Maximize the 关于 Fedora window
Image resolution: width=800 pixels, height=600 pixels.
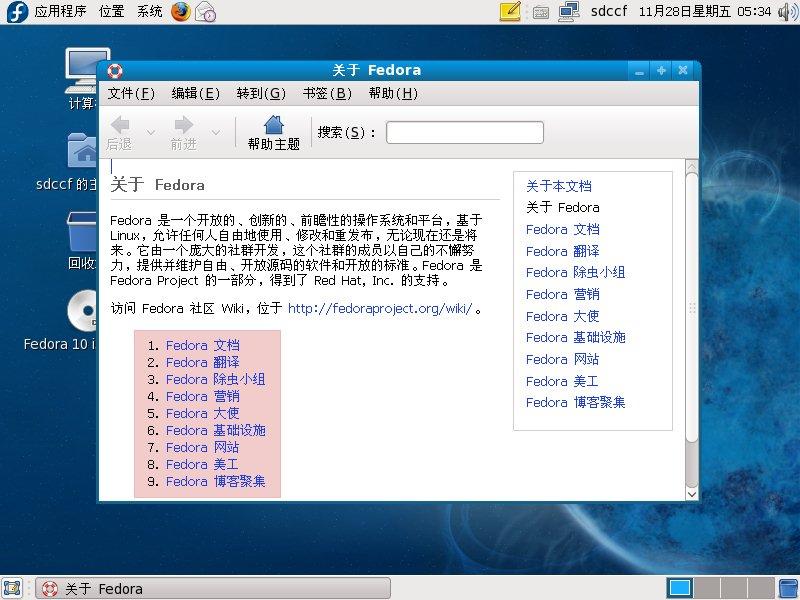(661, 70)
